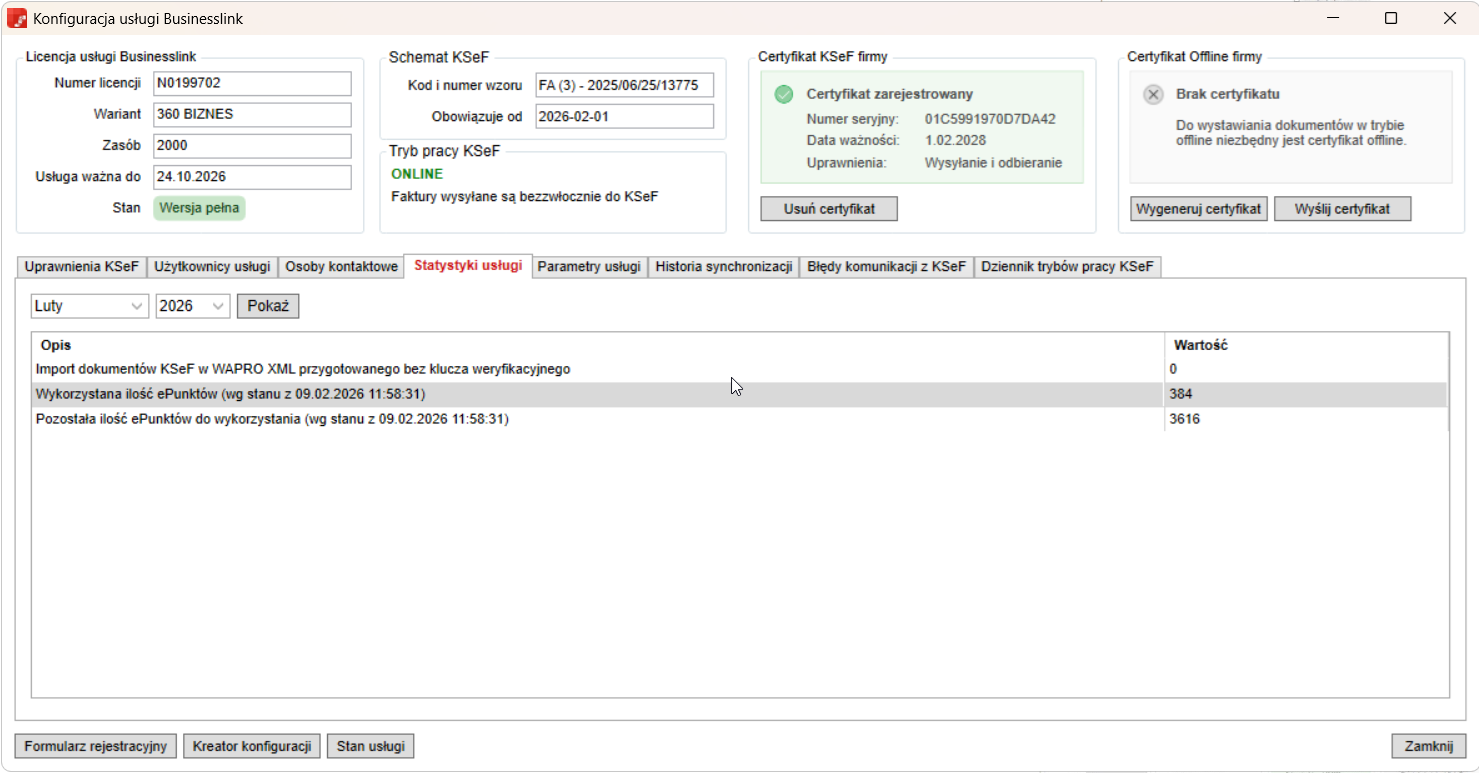
Task: Launch the Kreator konfiguracji
Action: (x=252, y=746)
